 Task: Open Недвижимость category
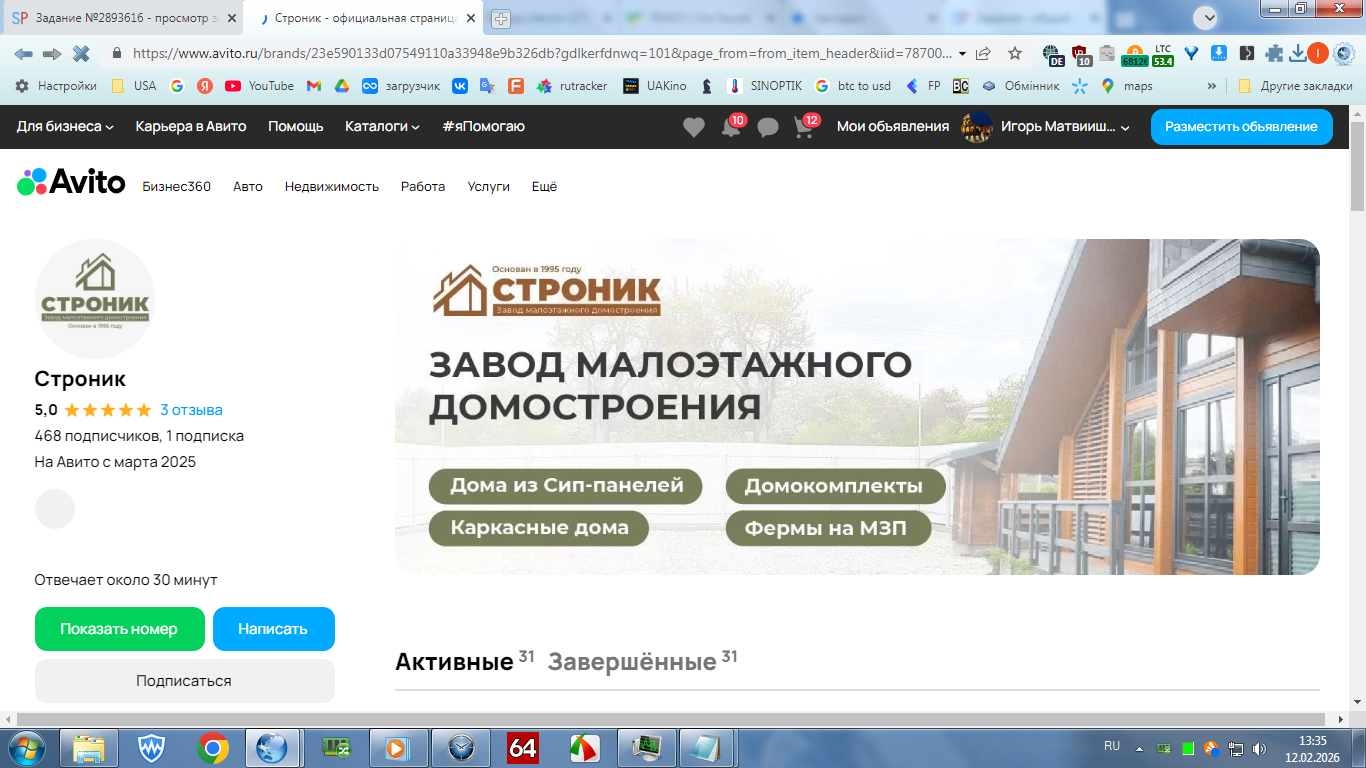click(x=332, y=186)
